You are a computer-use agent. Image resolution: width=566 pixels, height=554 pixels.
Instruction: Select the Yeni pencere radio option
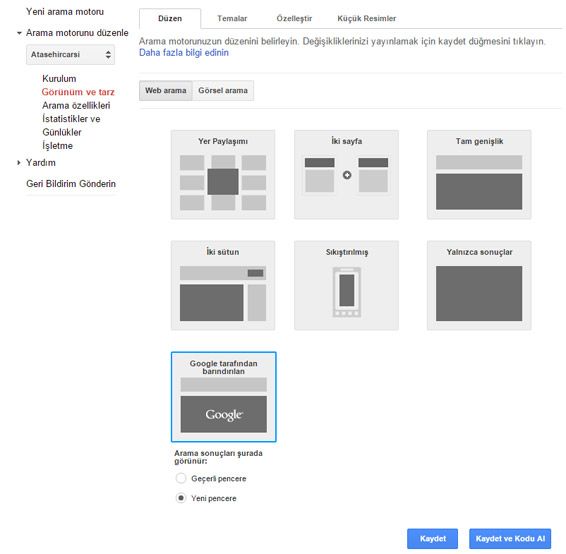(181, 498)
